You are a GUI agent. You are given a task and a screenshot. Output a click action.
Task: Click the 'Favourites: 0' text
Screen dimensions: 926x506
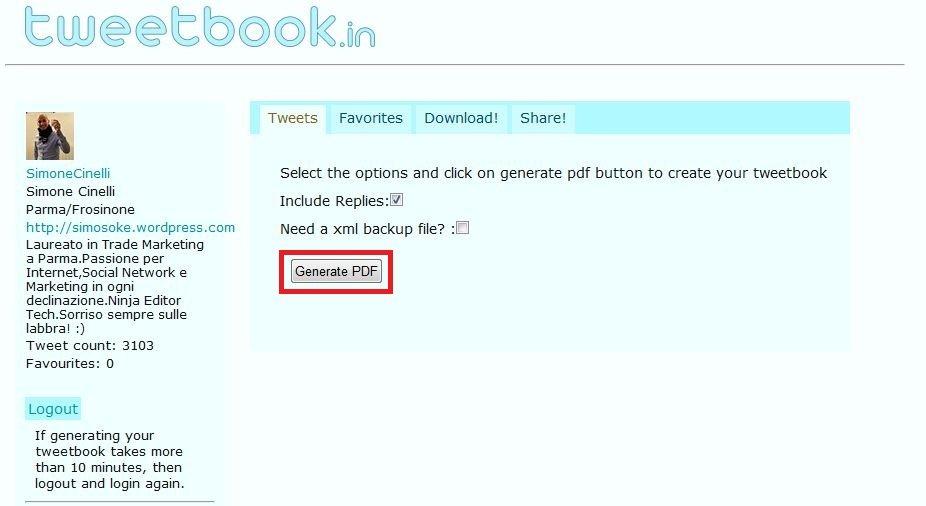(x=70, y=364)
